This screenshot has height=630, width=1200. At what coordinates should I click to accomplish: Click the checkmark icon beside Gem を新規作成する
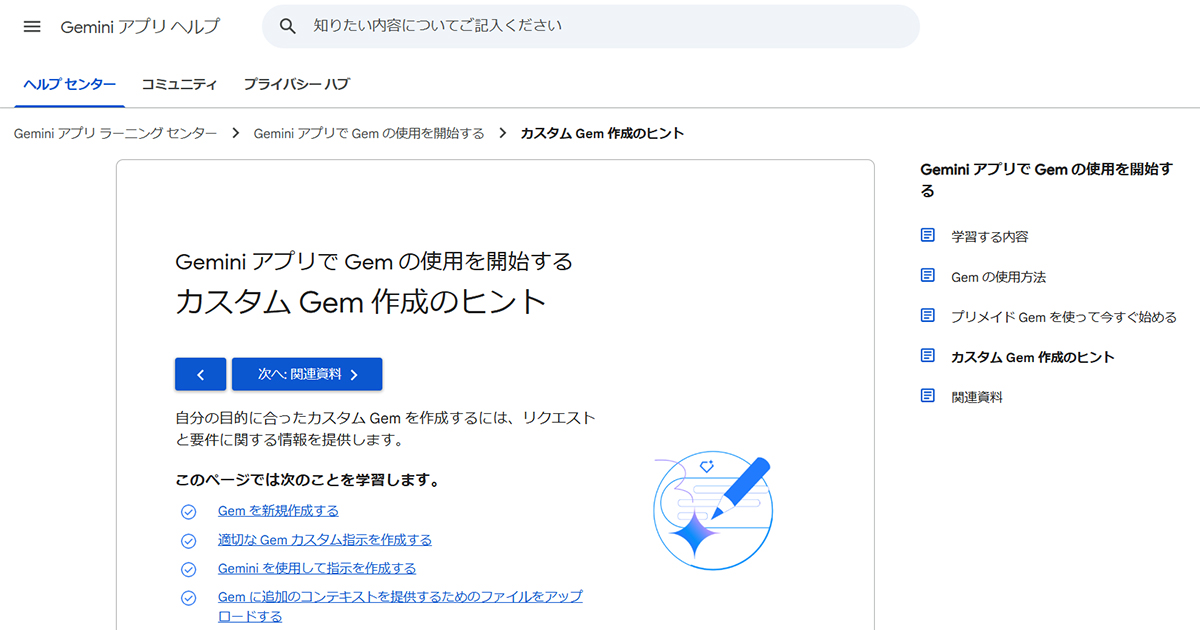[x=188, y=512]
